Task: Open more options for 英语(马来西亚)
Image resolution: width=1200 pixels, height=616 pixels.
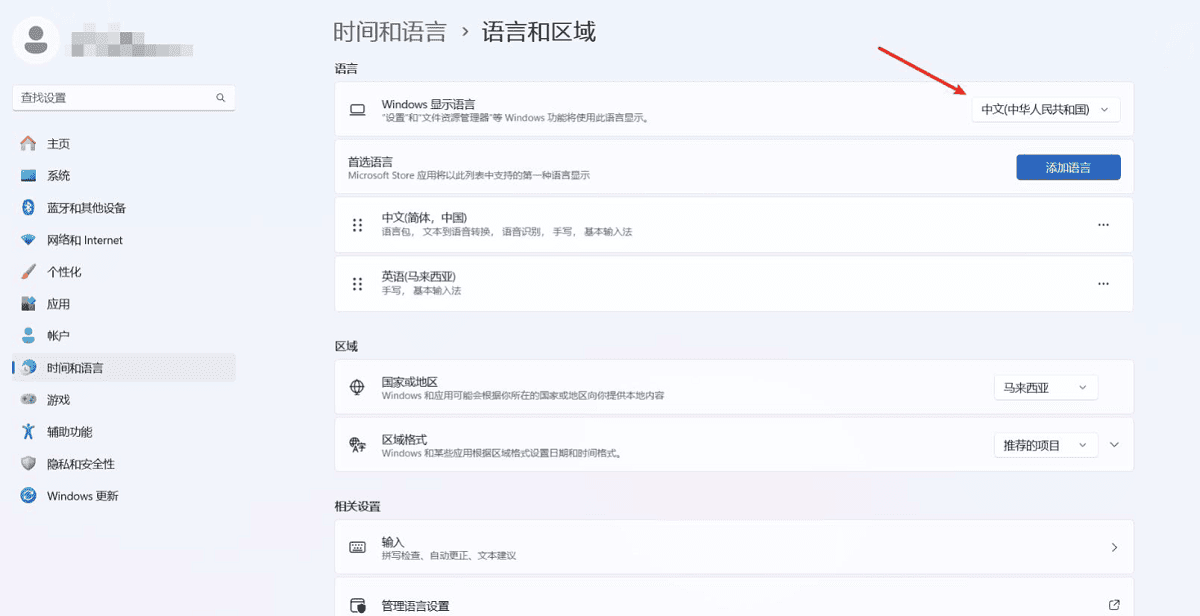Action: [x=1103, y=284]
